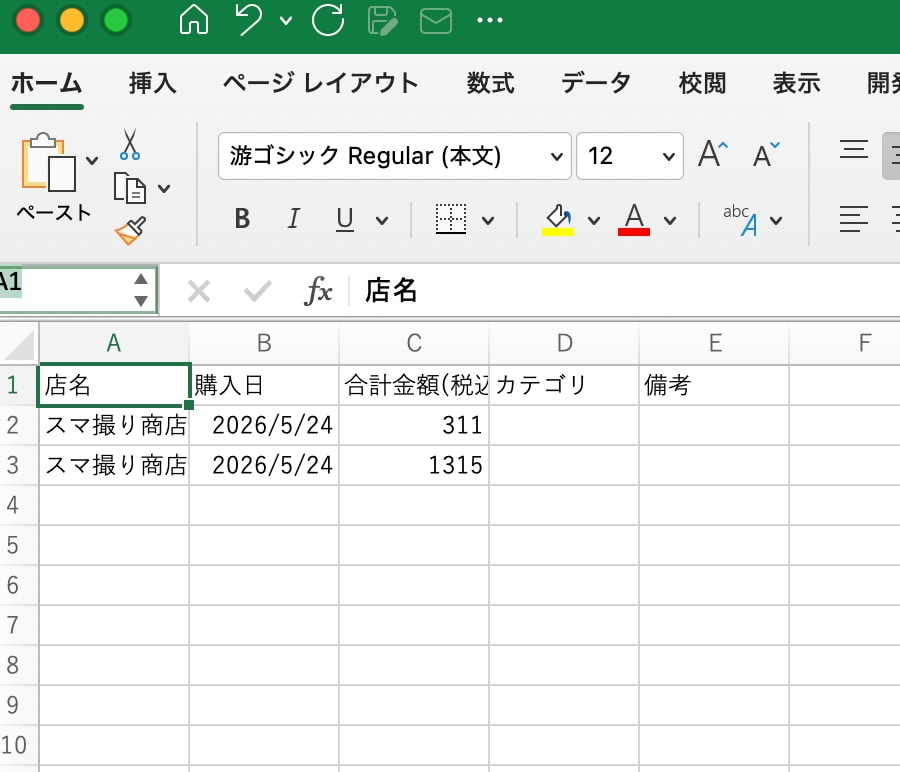
Task: Cancel entry with the X button
Action: click(x=199, y=292)
